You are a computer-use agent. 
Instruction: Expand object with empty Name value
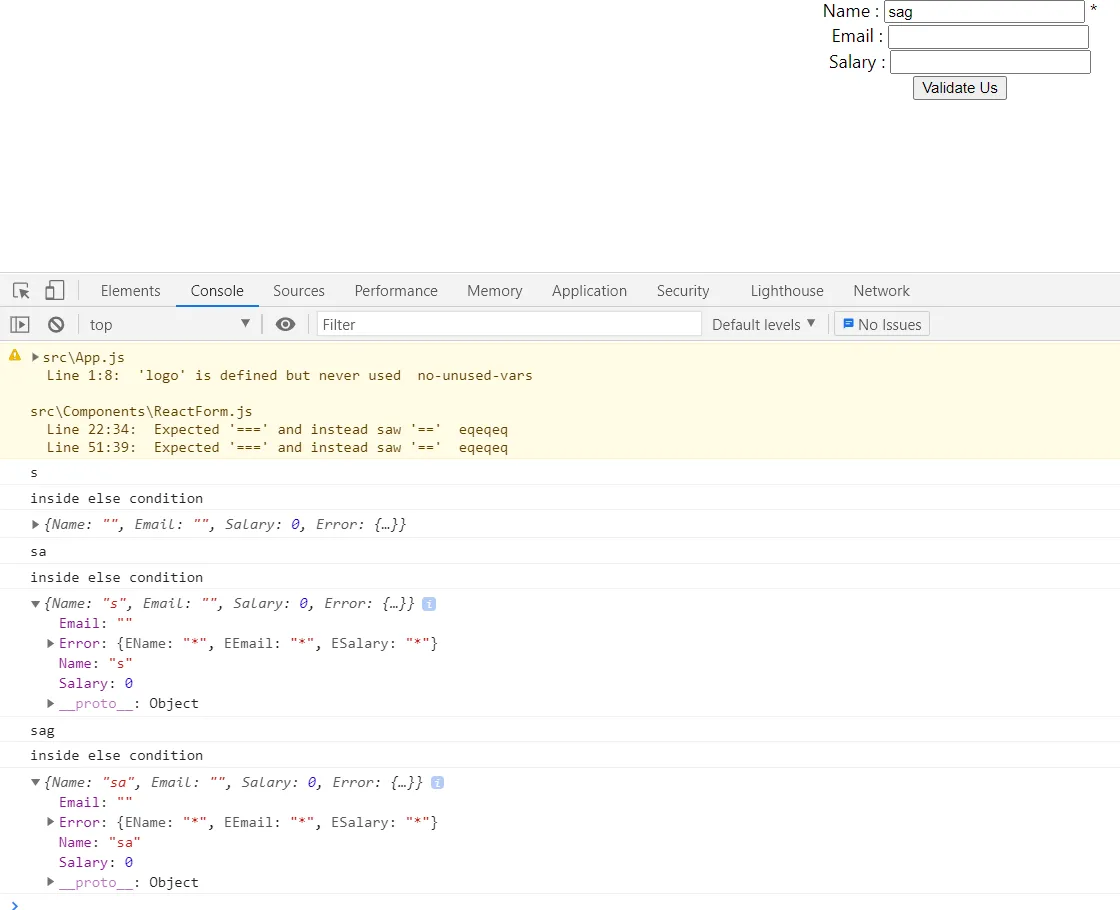click(35, 524)
